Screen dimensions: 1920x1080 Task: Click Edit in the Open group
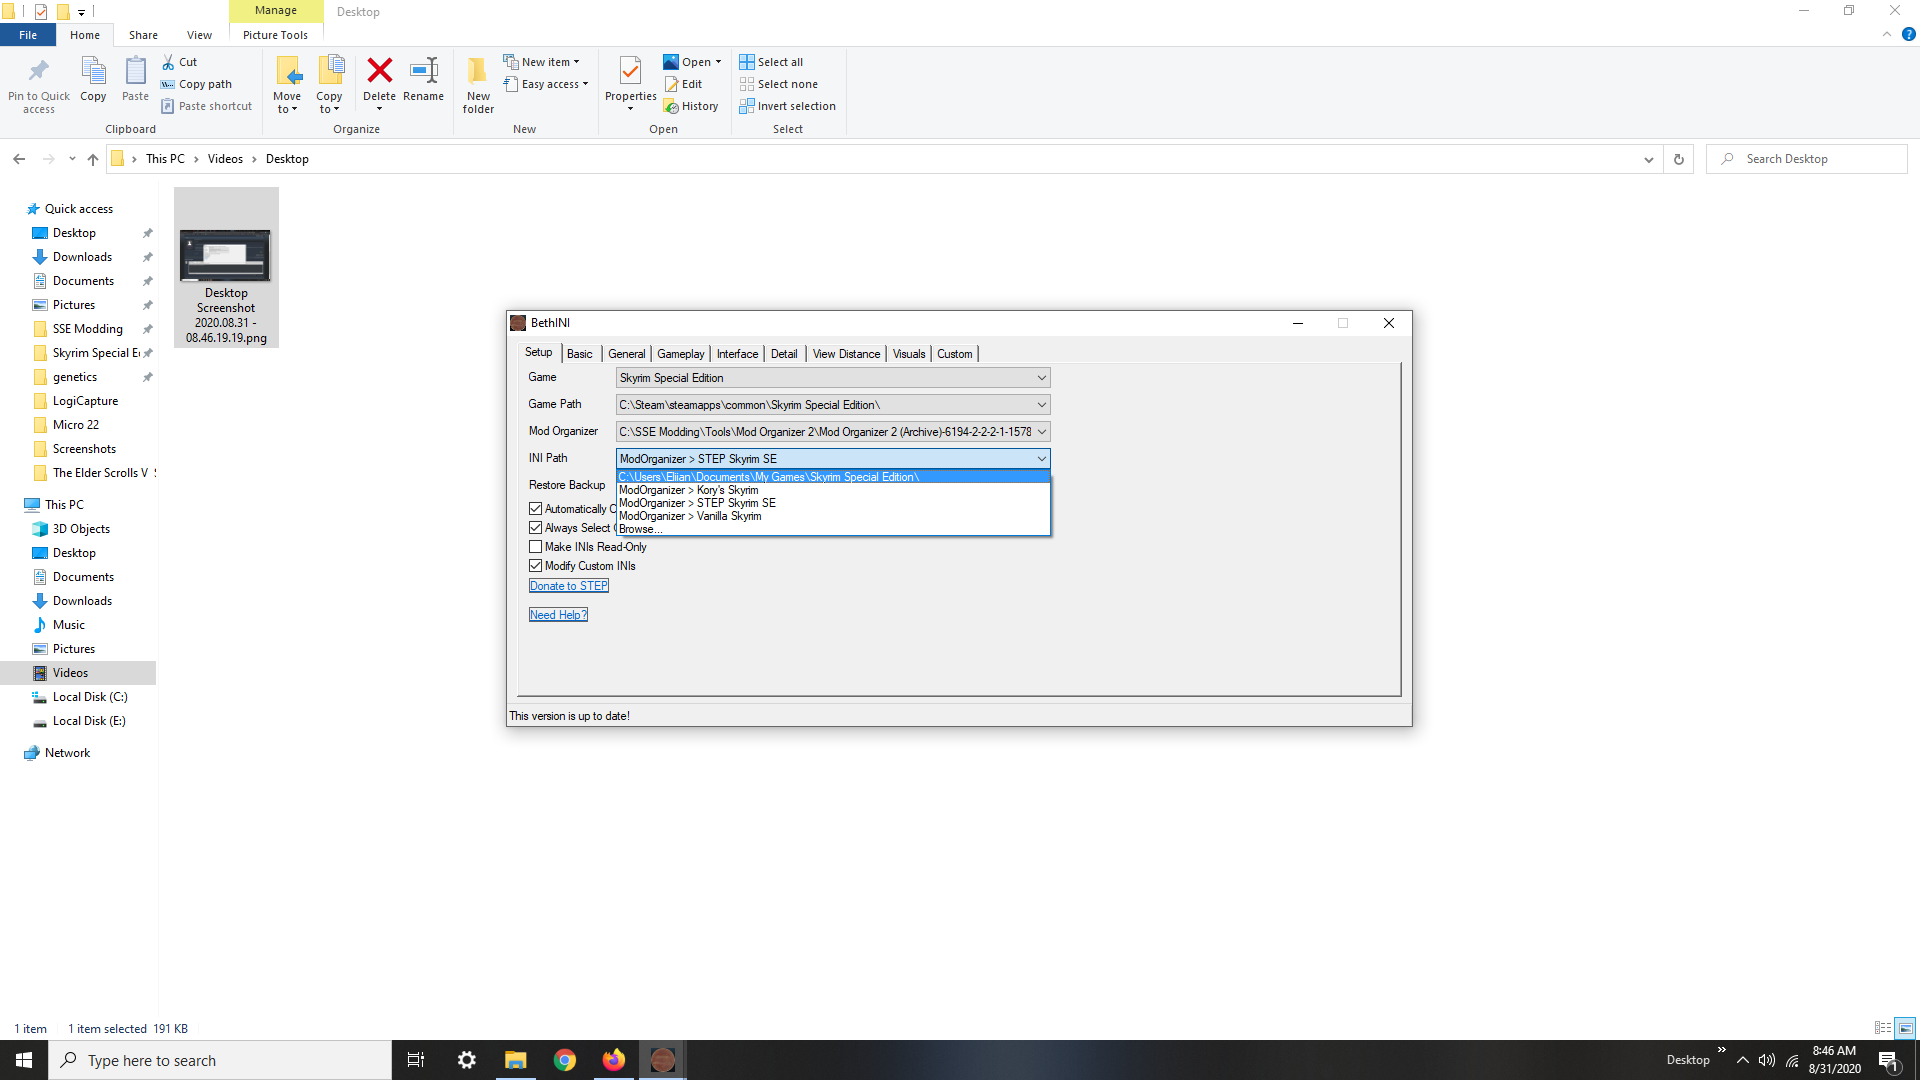coord(684,84)
